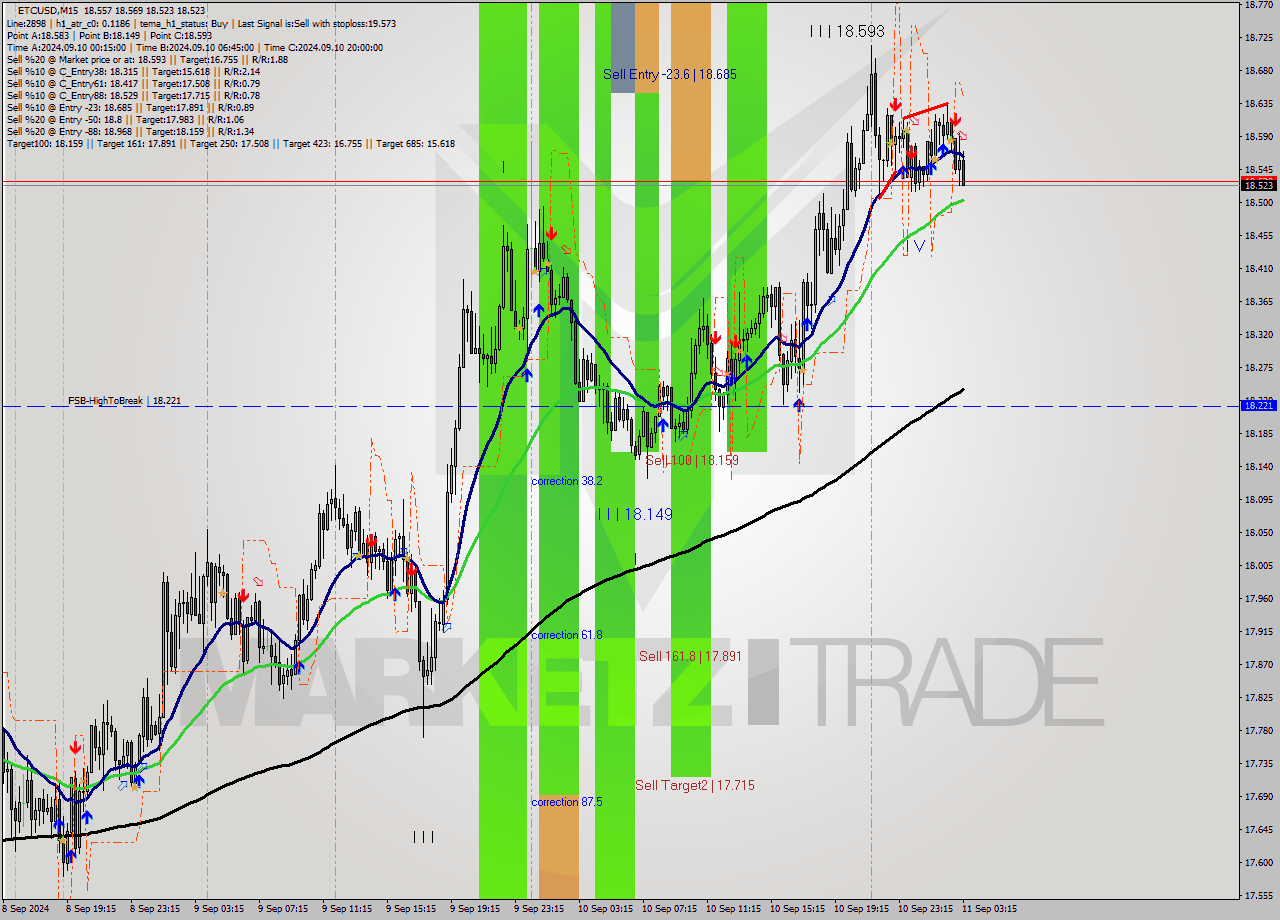Click the 'correction 38.2' label
Screen dimensions: 1280x920
coord(567,481)
